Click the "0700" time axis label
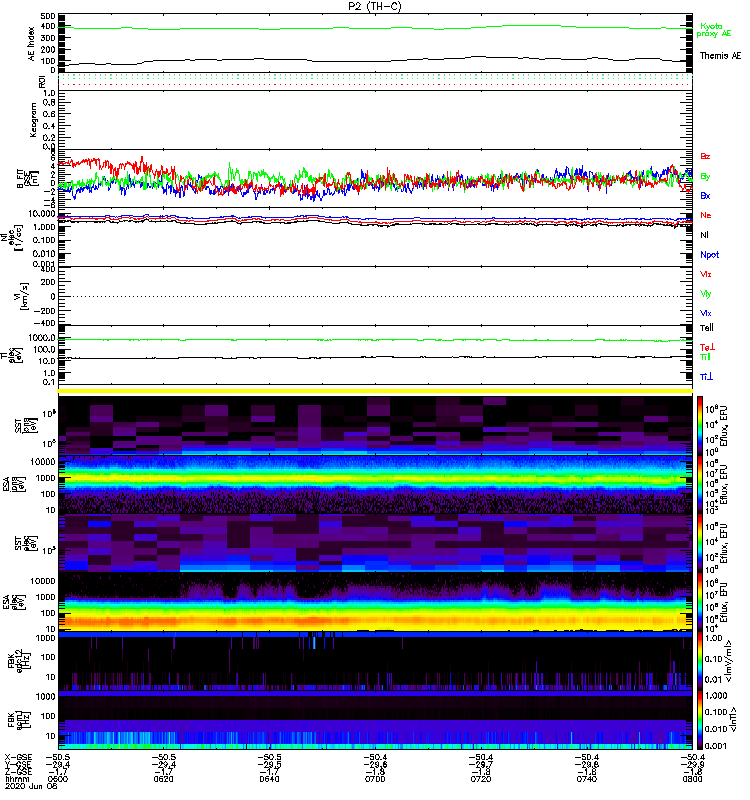This screenshot has height=800, width=750. 375,779
